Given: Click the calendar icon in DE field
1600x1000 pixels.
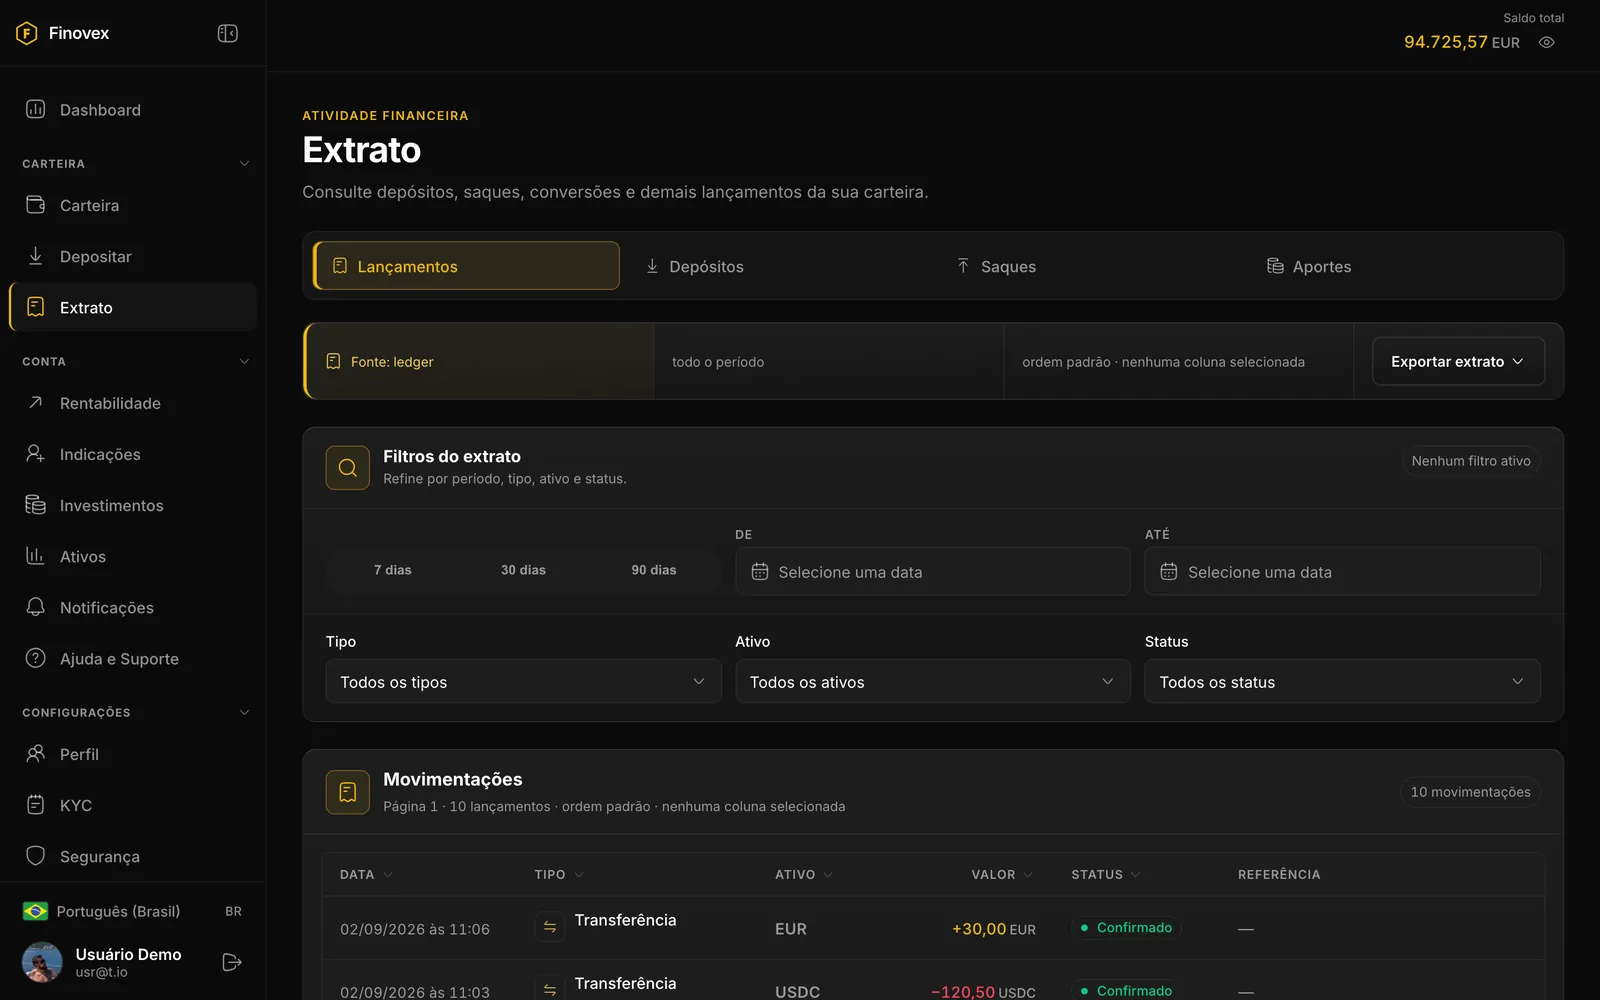Looking at the screenshot, I should pos(760,572).
